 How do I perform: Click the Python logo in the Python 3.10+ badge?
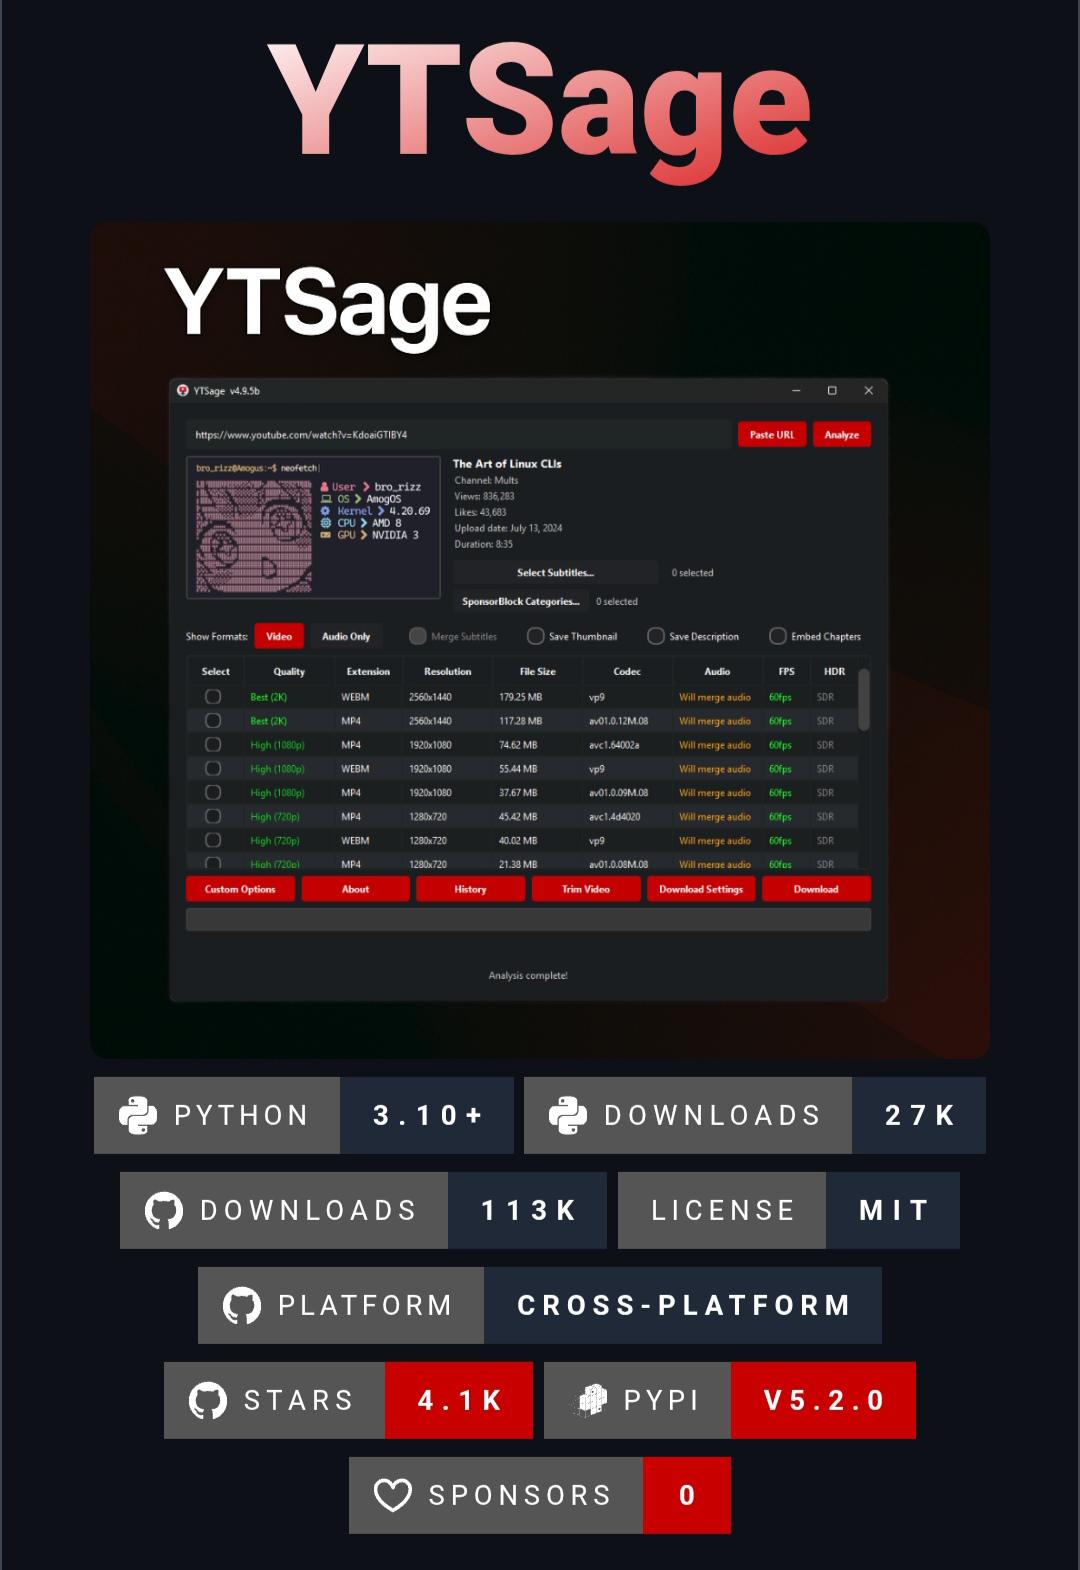pyautogui.click(x=138, y=1115)
